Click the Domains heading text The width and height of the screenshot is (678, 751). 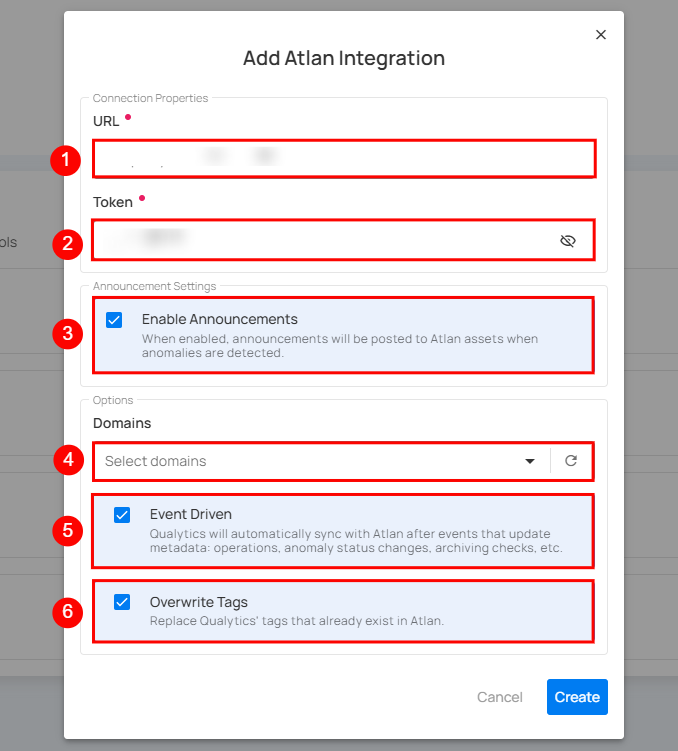(x=122, y=423)
